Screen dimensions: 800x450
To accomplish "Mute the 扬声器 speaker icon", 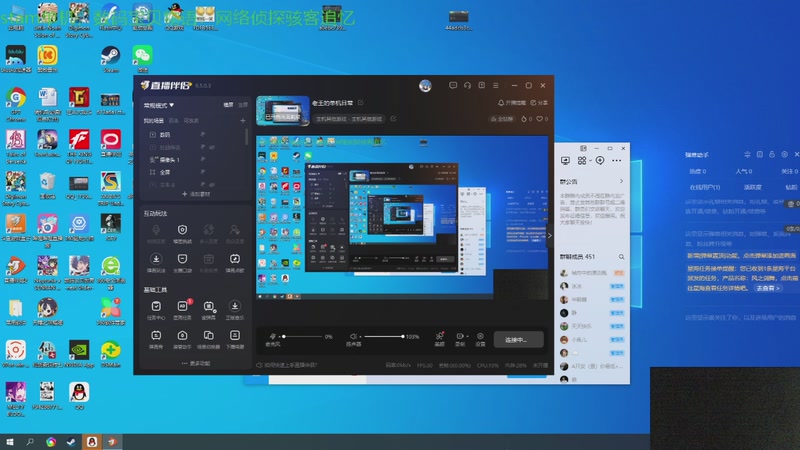I will click(353, 336).
